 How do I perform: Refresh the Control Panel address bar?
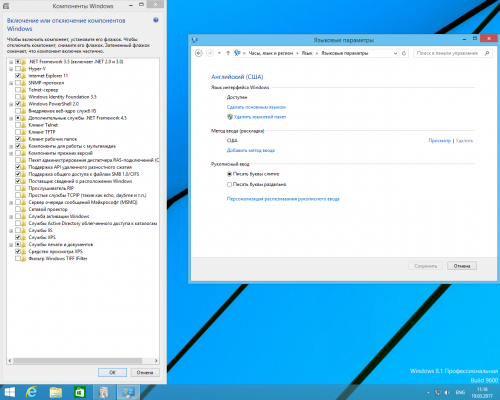tap(404, 53)
